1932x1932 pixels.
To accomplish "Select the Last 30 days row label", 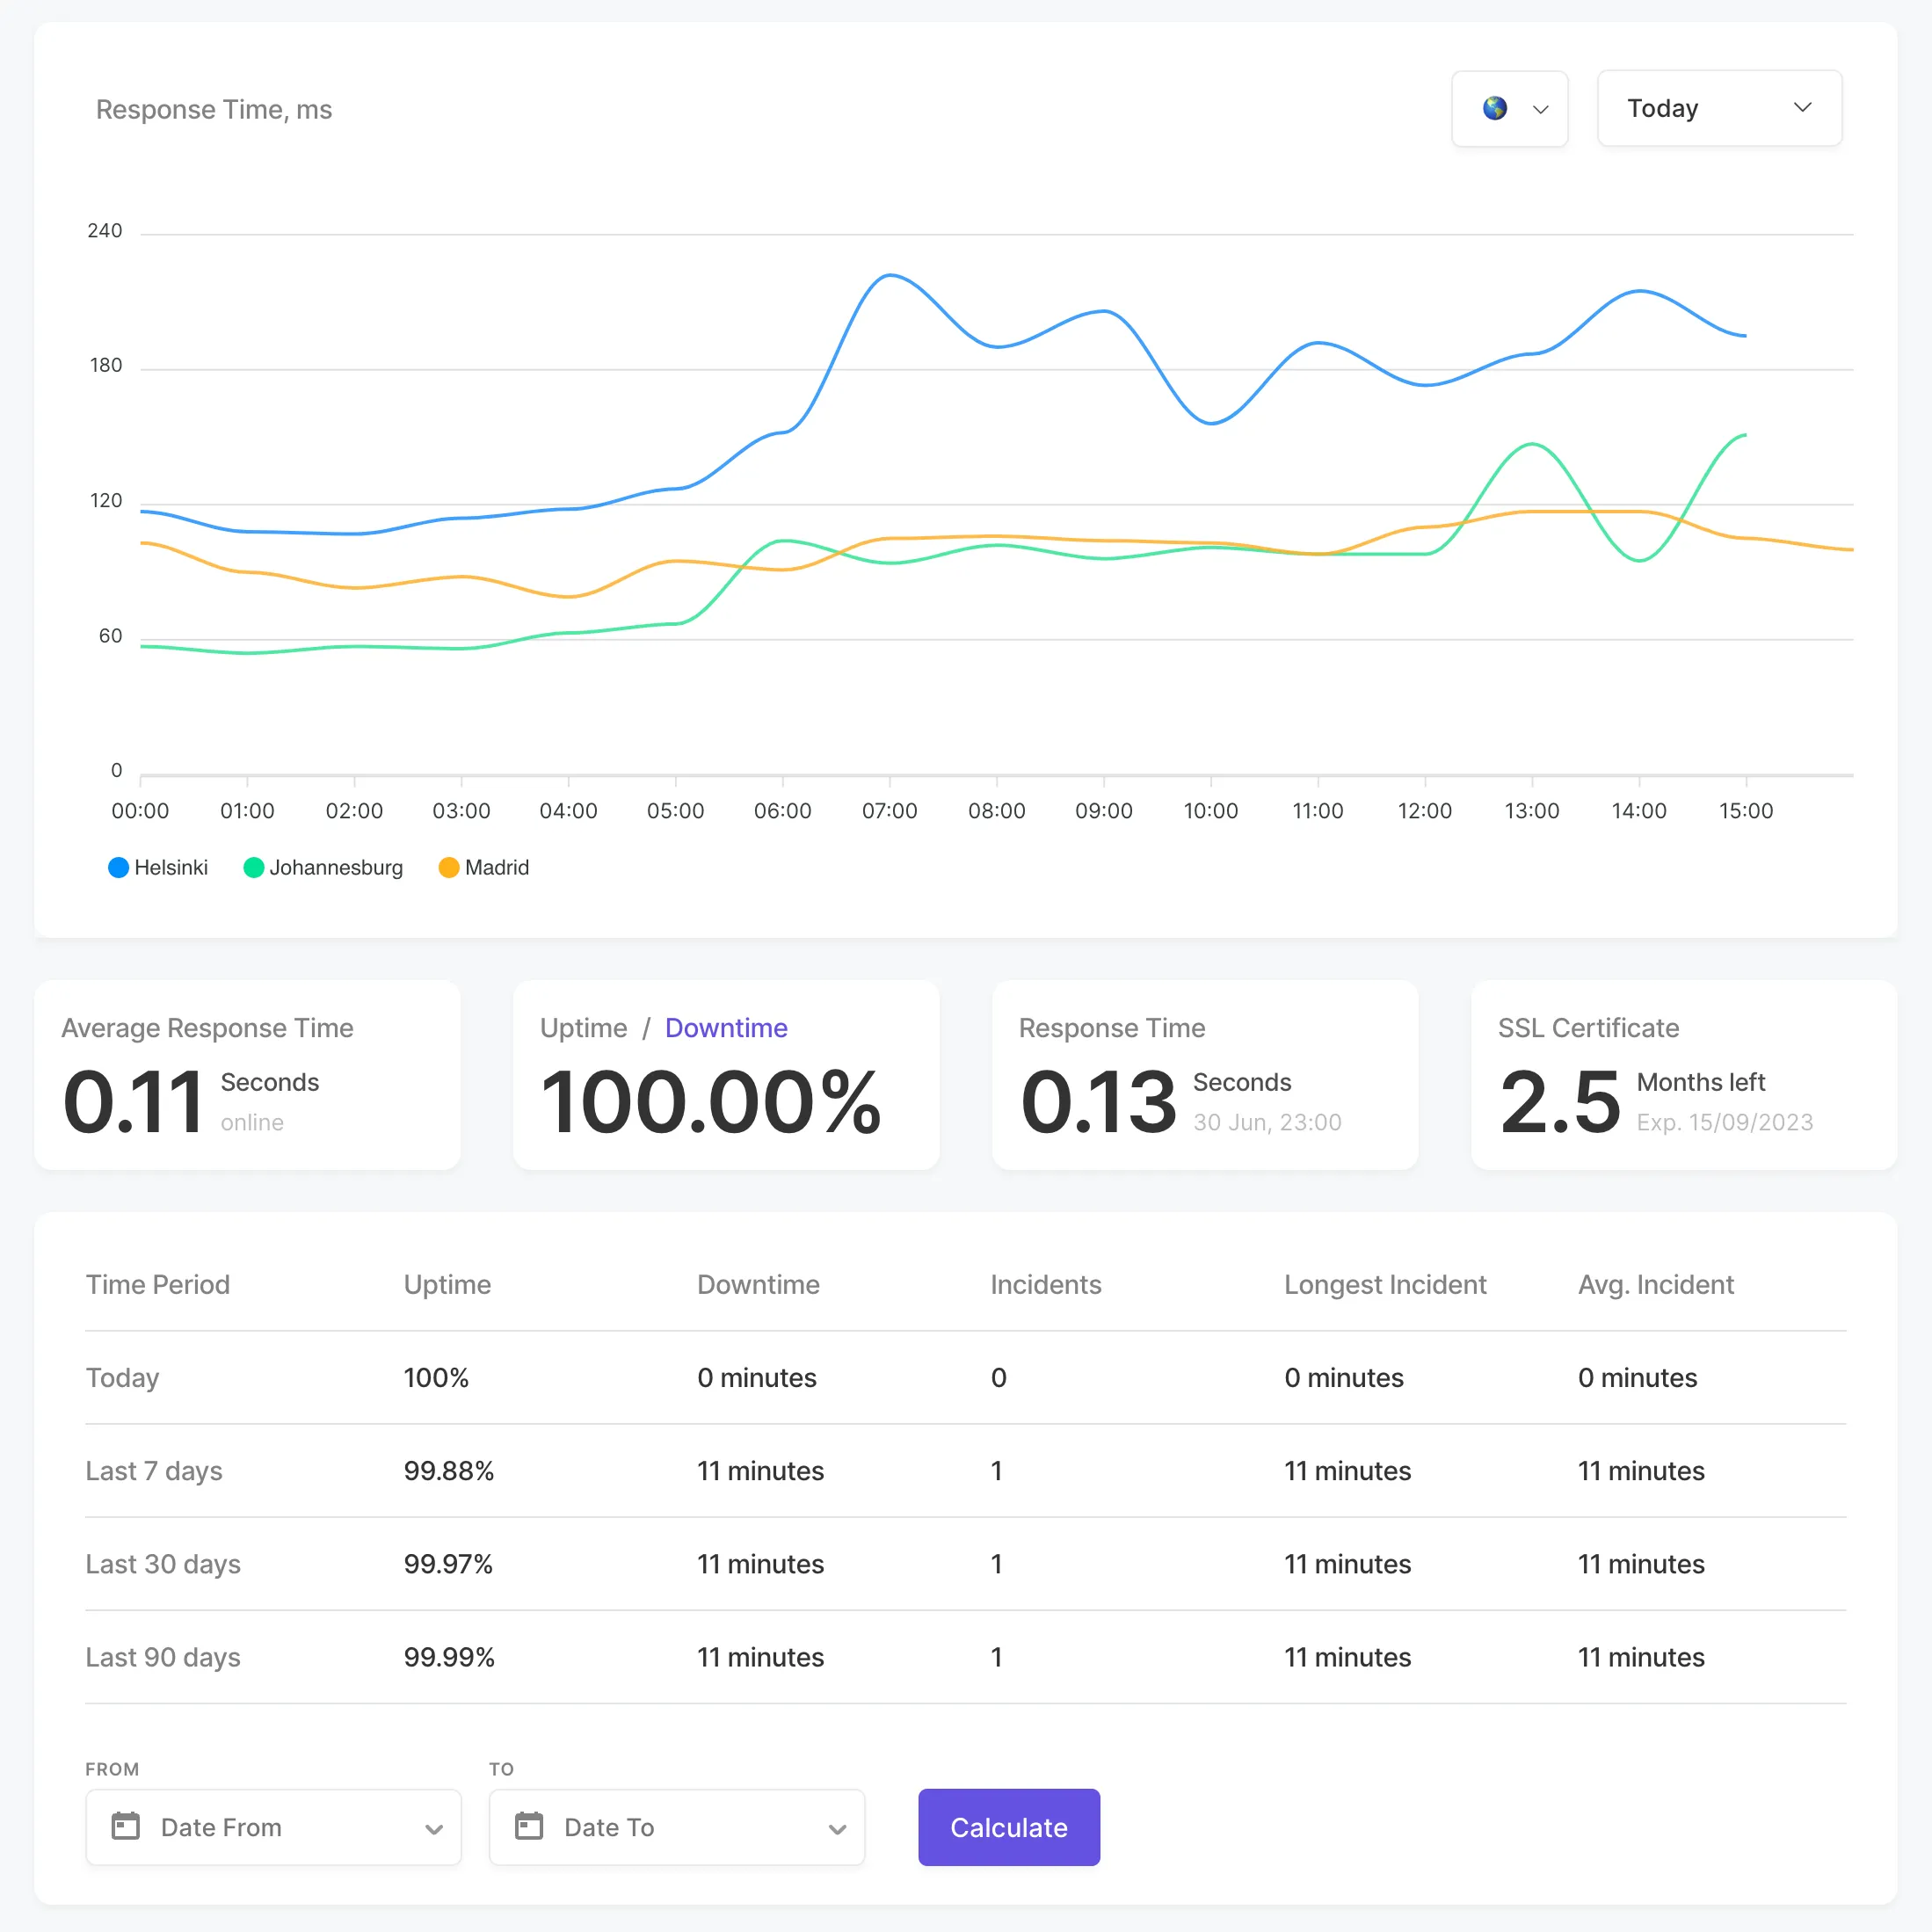I will [x=163, y=1564].
